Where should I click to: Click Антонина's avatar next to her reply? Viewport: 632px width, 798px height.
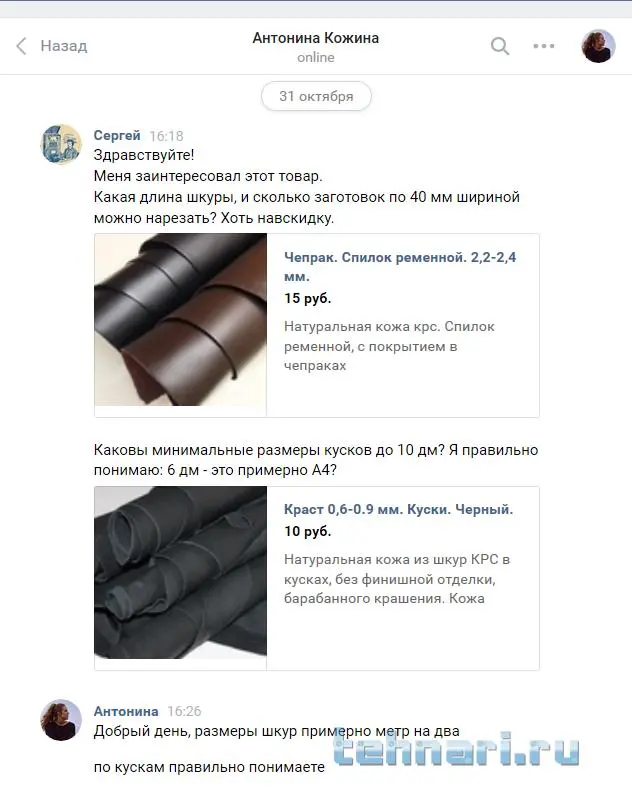tap(61, 720)
